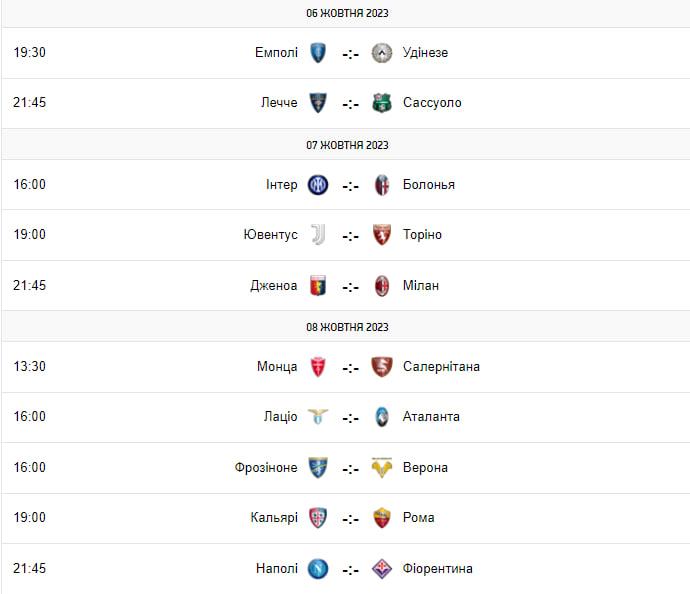690x594 pixels.
Task: Click the Verona yellow crest
Action: pyautogui.click(x=382, y=468)
